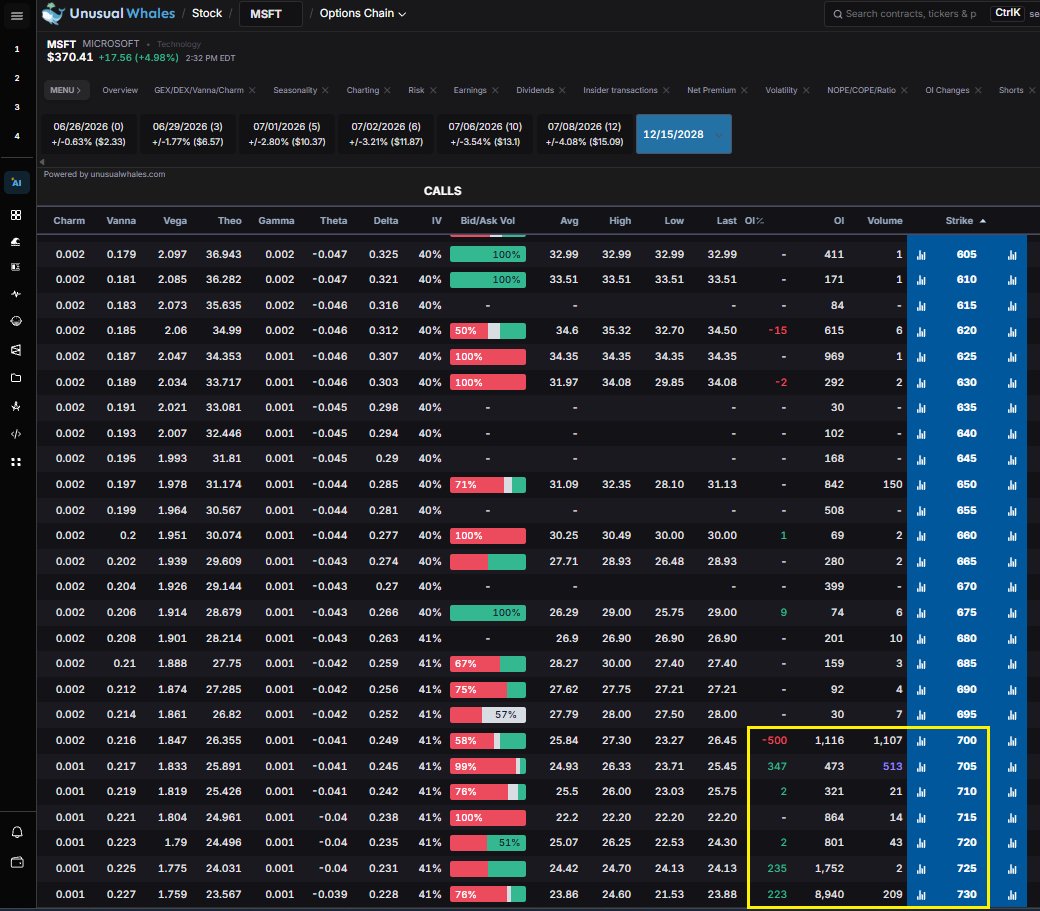Click the 57% bid/ask bar for 695

click(x=488, y=715)
